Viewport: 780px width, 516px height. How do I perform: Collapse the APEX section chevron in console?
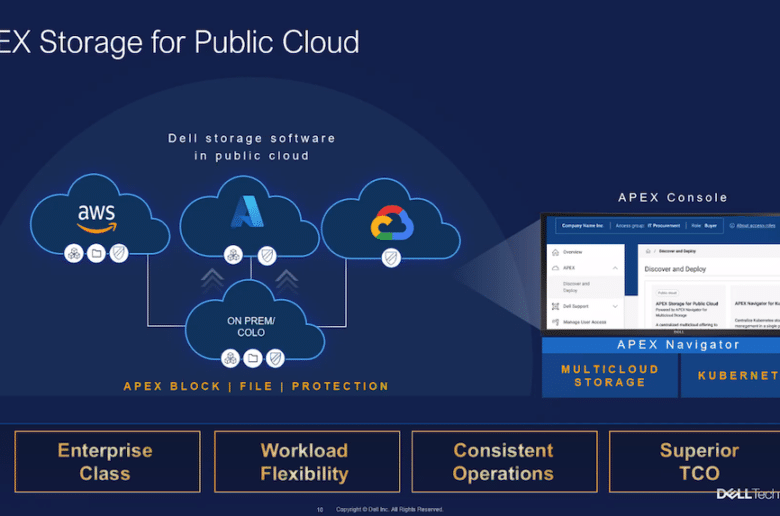pyautogui.click(x=615, y=268)
